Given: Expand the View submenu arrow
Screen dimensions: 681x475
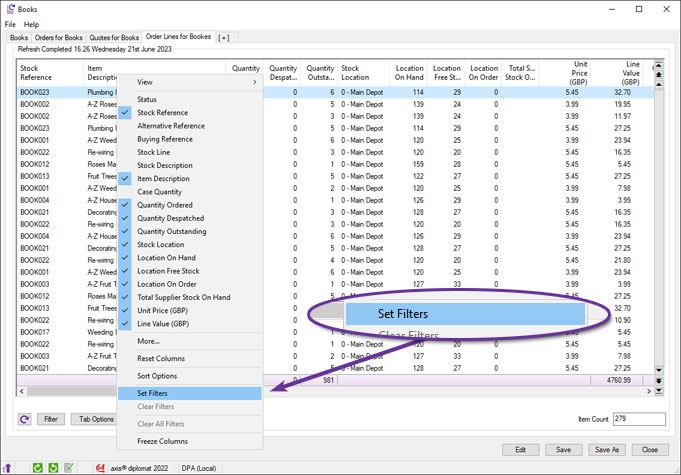Looking at the screenshot, I should point(255,82).
